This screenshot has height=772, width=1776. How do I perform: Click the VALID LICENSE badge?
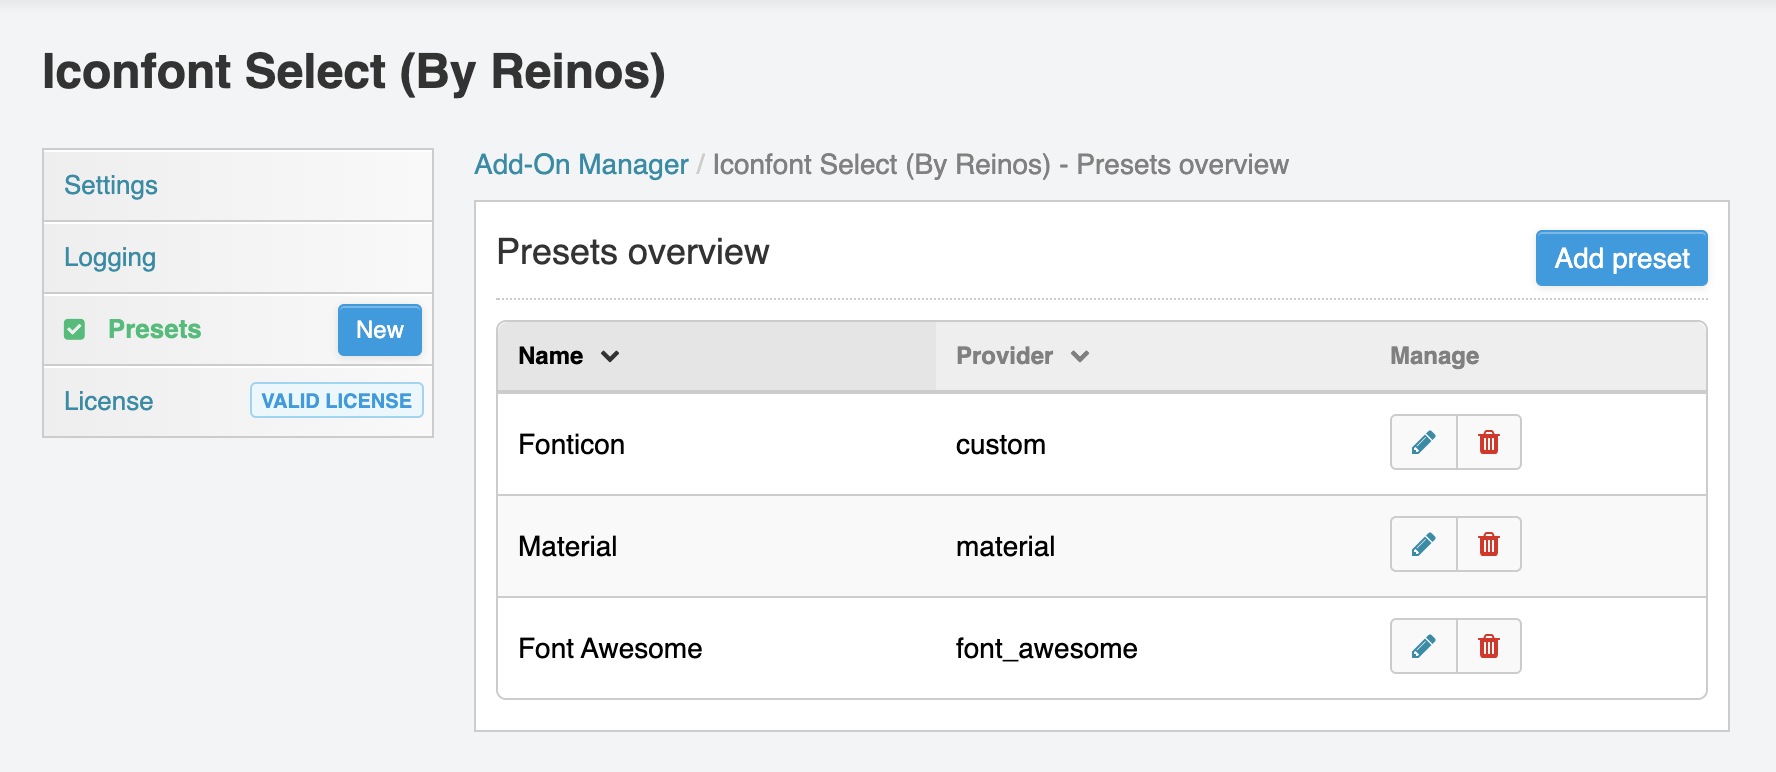[337, 400]
